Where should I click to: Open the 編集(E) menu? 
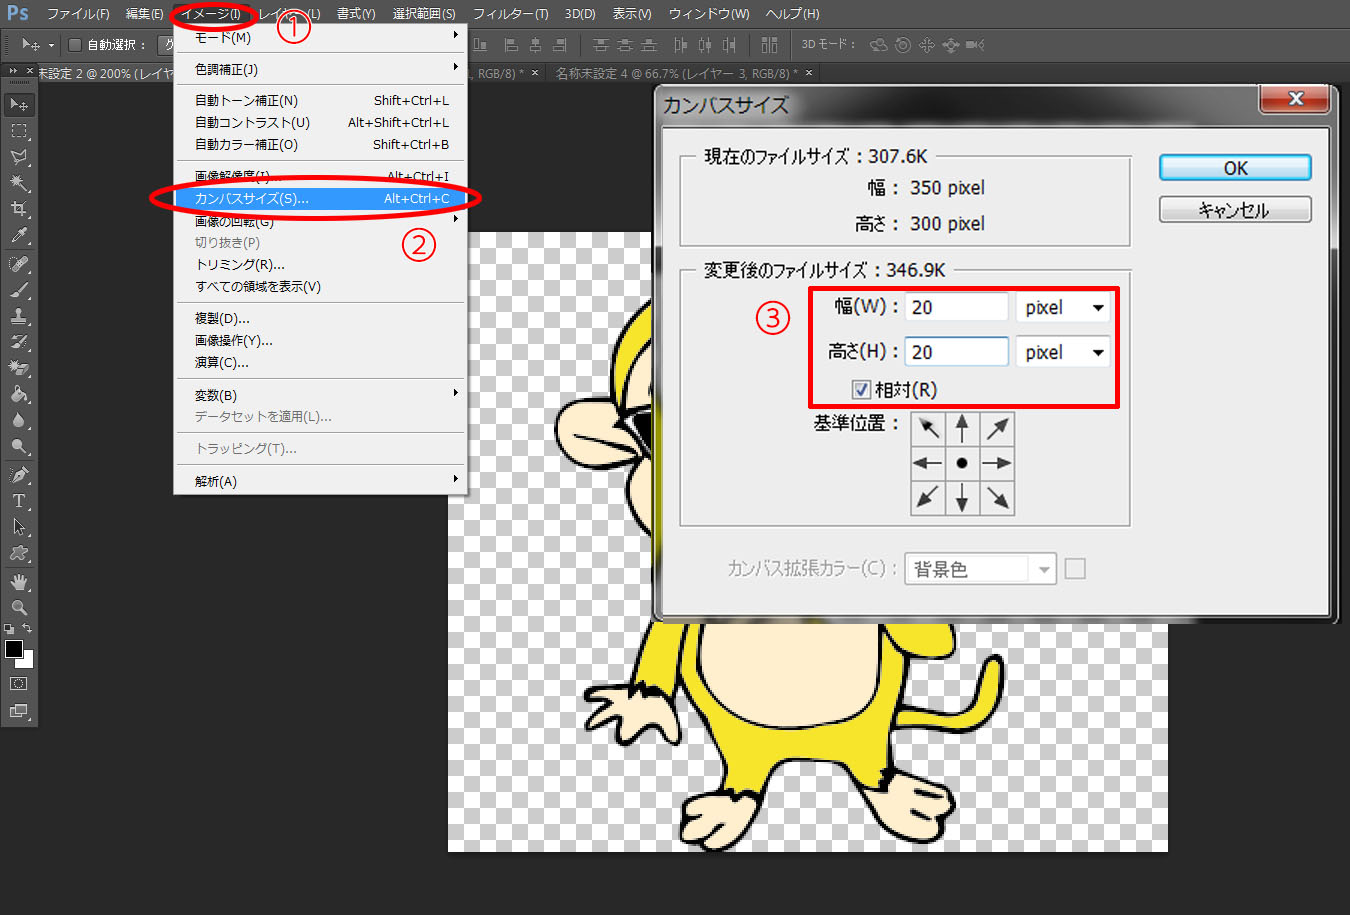coord(145,14)
